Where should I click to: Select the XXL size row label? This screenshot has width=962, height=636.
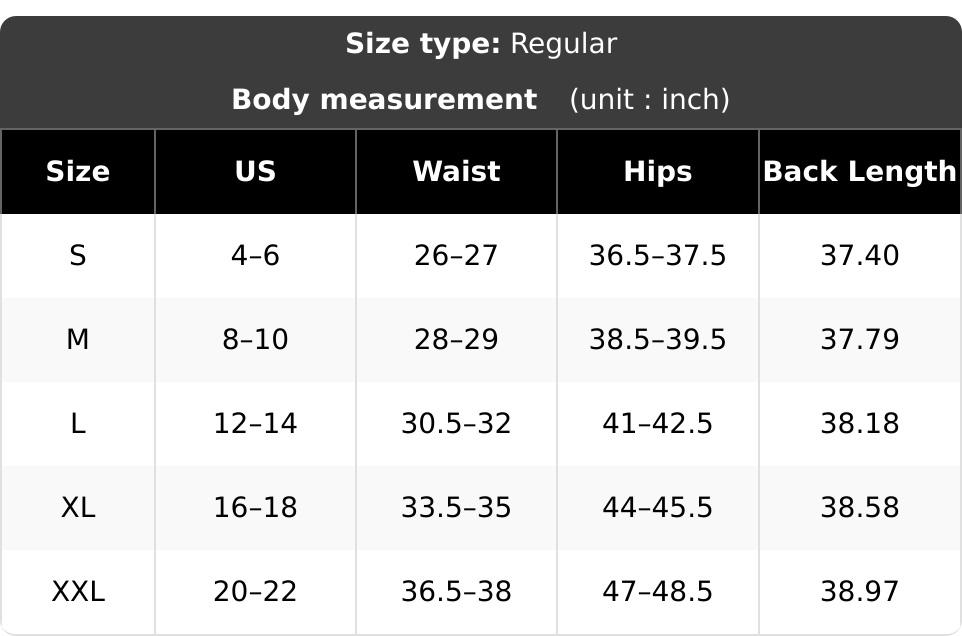pos(78,592)
